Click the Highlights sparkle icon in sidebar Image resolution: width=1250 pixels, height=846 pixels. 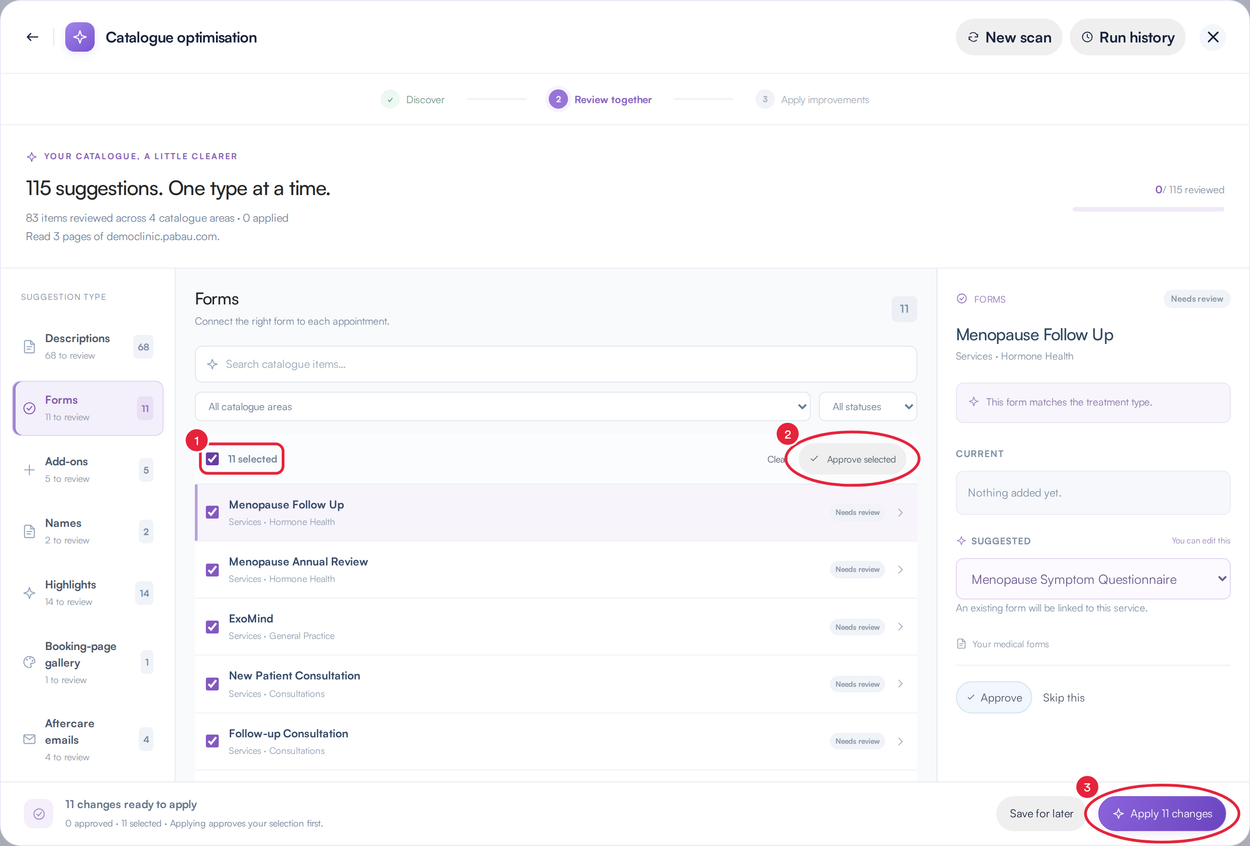point(29,593)
